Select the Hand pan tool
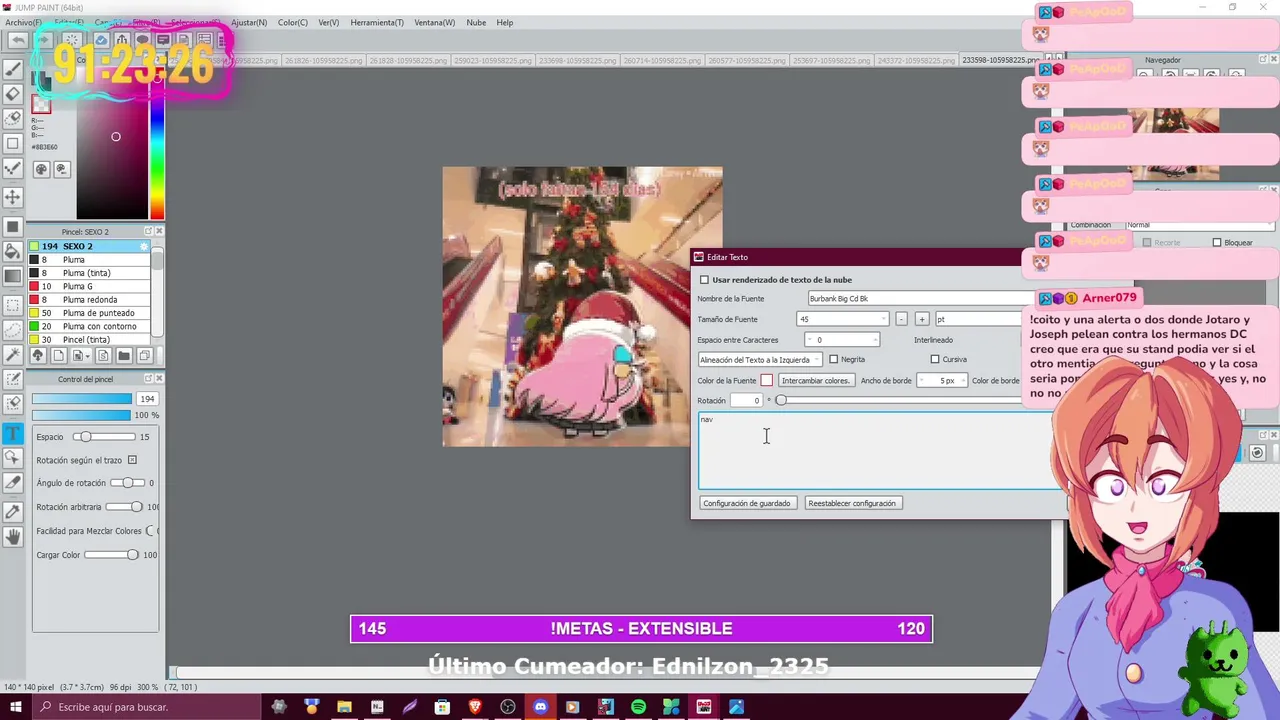This screenshot has width=1280, height=720. pos(13,537)
